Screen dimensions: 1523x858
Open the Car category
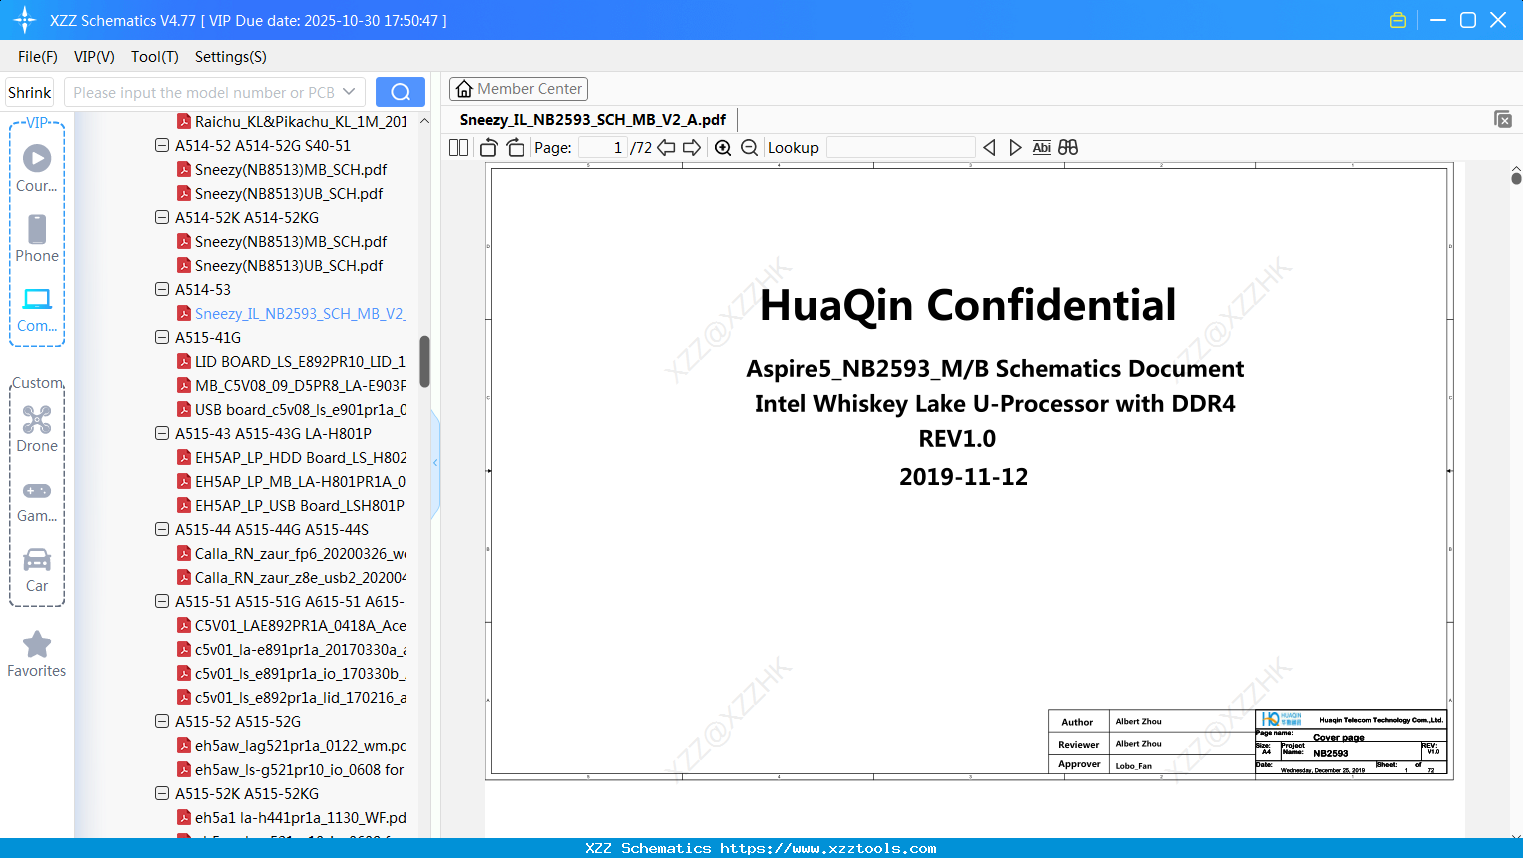(37, 570)
